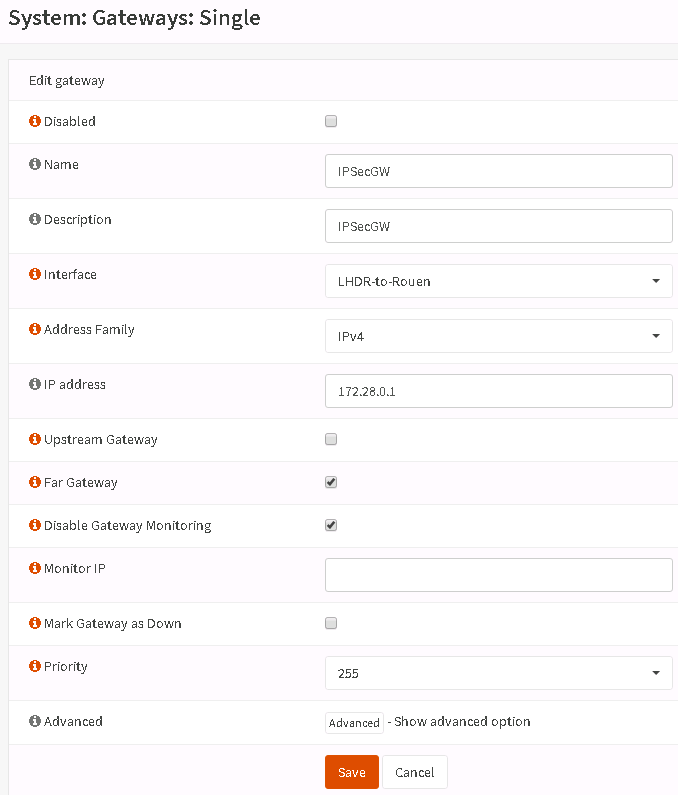Tick the Disabled checkbox

[x=331, y=121]
